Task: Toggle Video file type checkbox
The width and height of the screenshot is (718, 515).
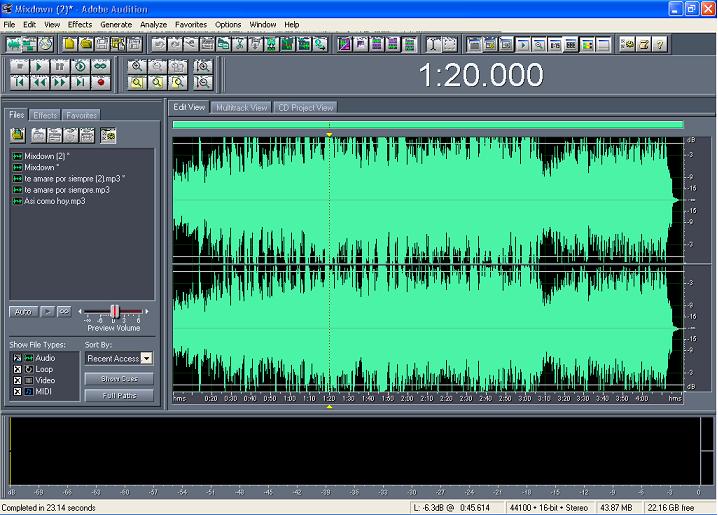Action: (17, 380)
